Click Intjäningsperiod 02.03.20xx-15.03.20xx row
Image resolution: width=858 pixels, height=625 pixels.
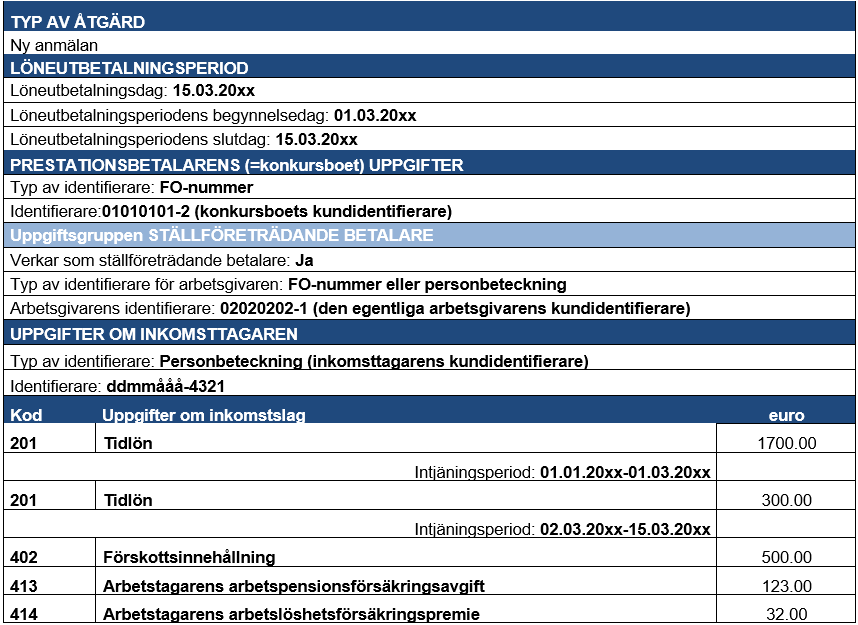(x=562, y=528)
